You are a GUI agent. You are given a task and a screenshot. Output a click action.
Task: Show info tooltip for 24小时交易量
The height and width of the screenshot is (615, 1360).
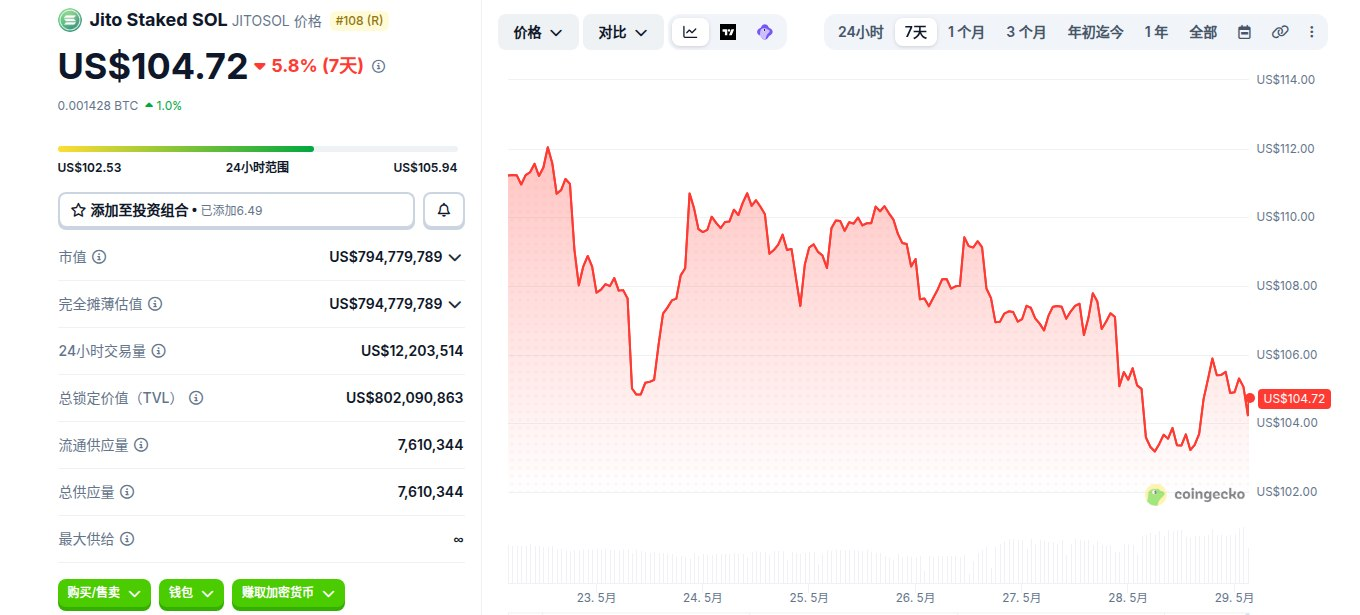pyautogui.click(x=158, y=351)
